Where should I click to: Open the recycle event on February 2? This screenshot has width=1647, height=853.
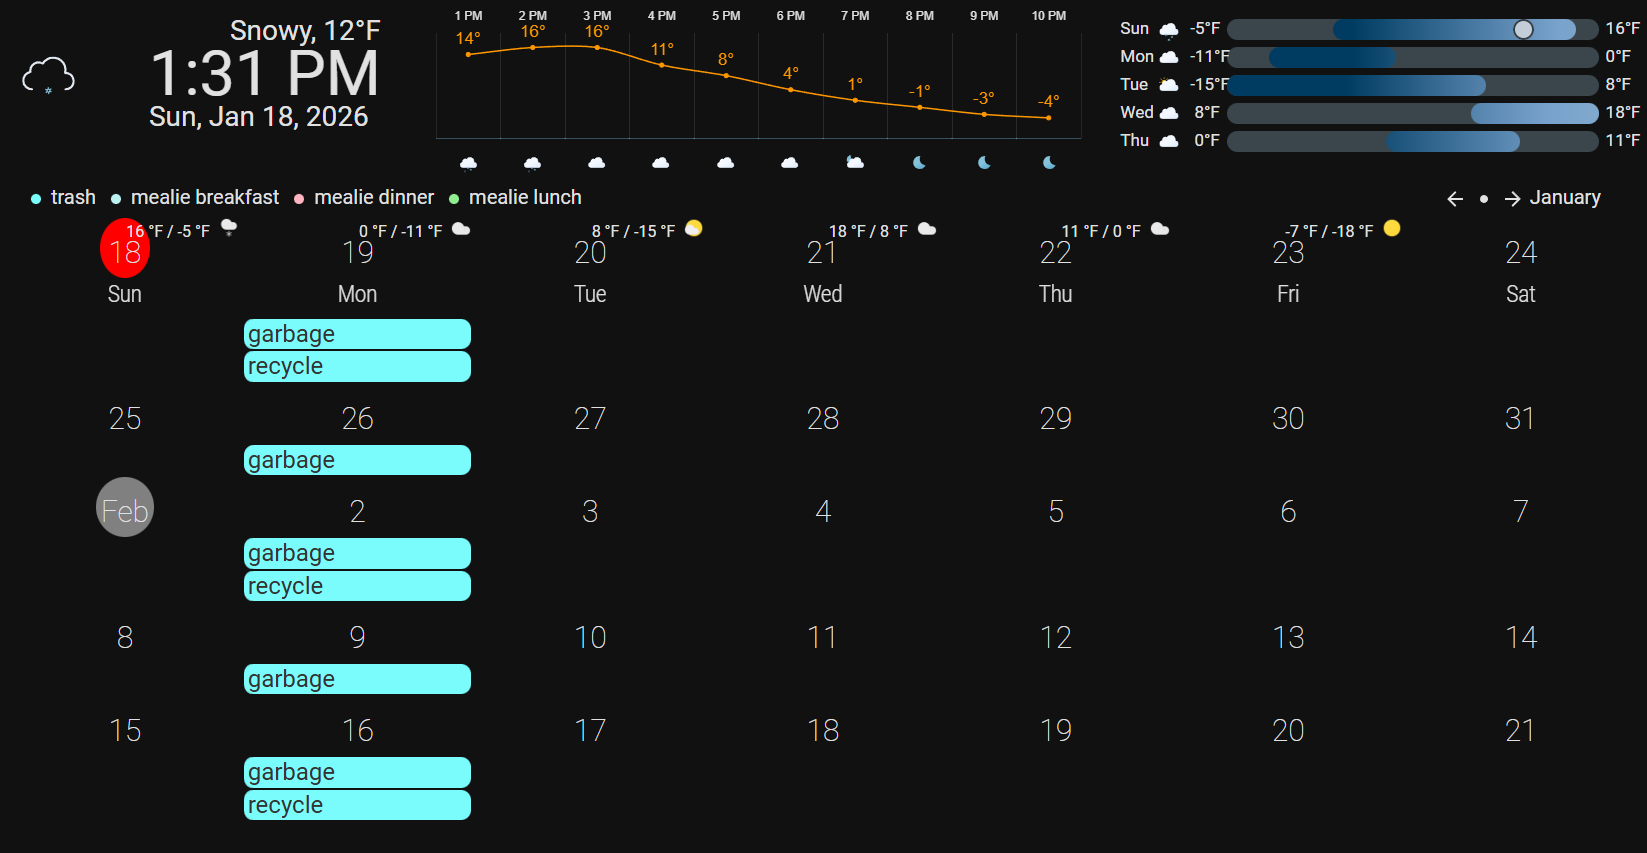tap(357, 586)
